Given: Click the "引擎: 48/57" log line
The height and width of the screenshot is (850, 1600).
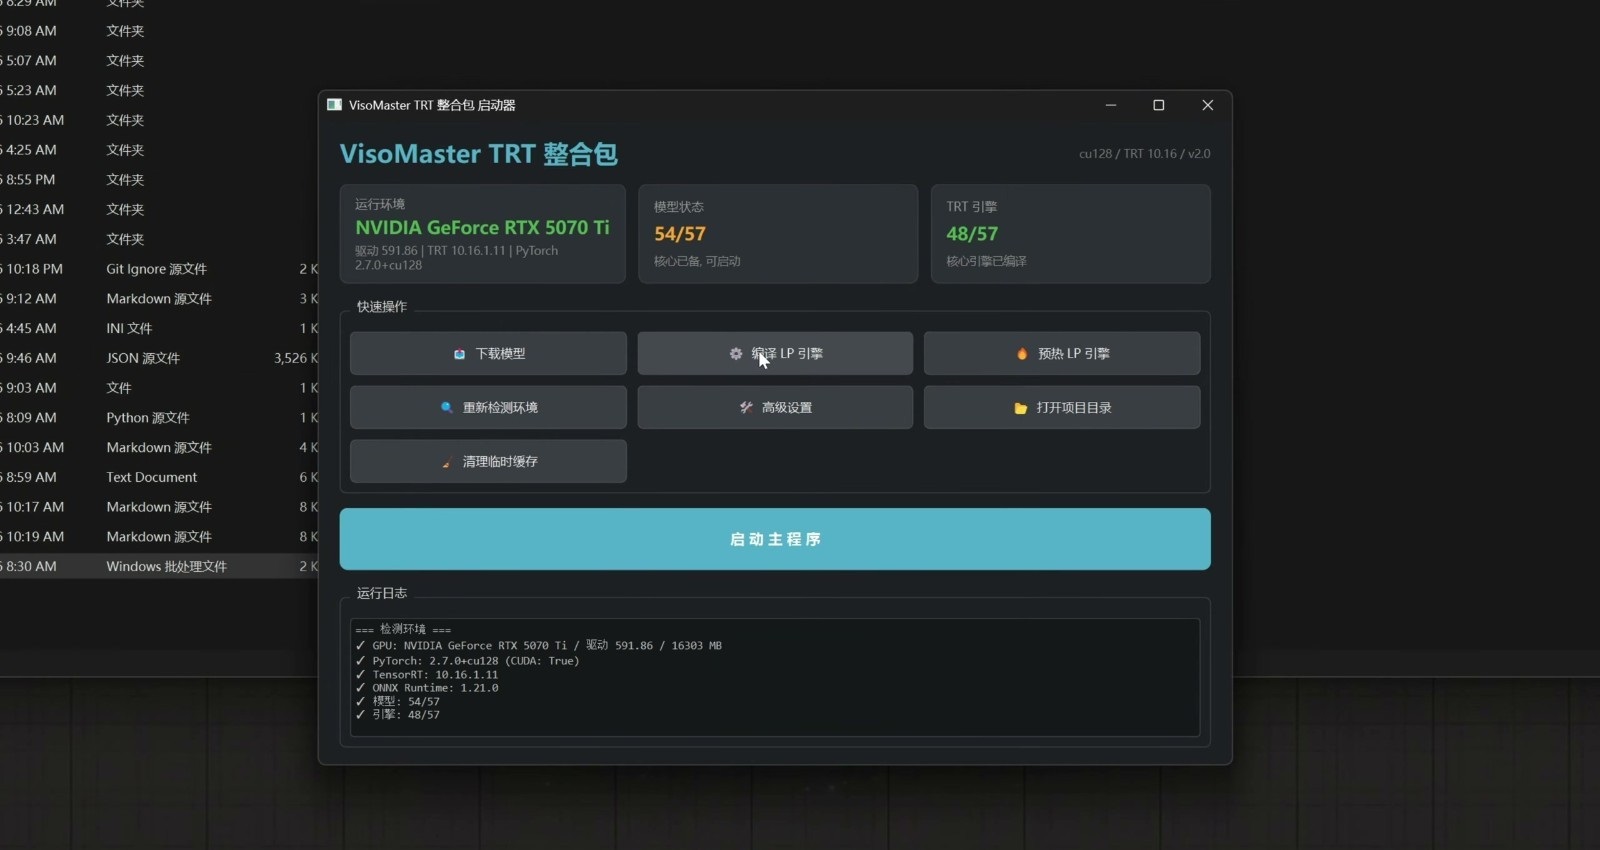Looking at the screenshot, I should click(397, 715).
